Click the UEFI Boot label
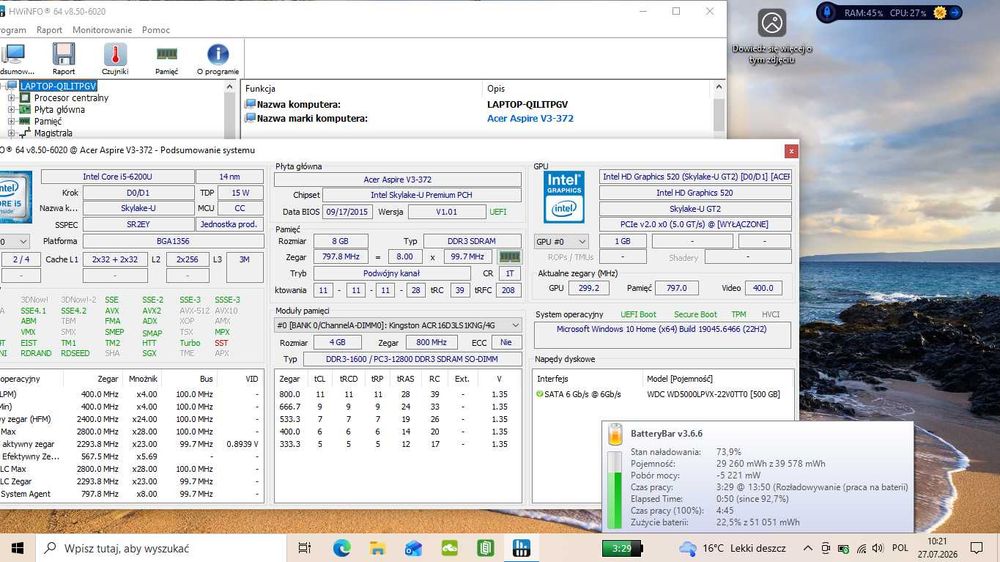This screenshot has width=1000, height=562. pyautogui.click(x=638, y=314)
